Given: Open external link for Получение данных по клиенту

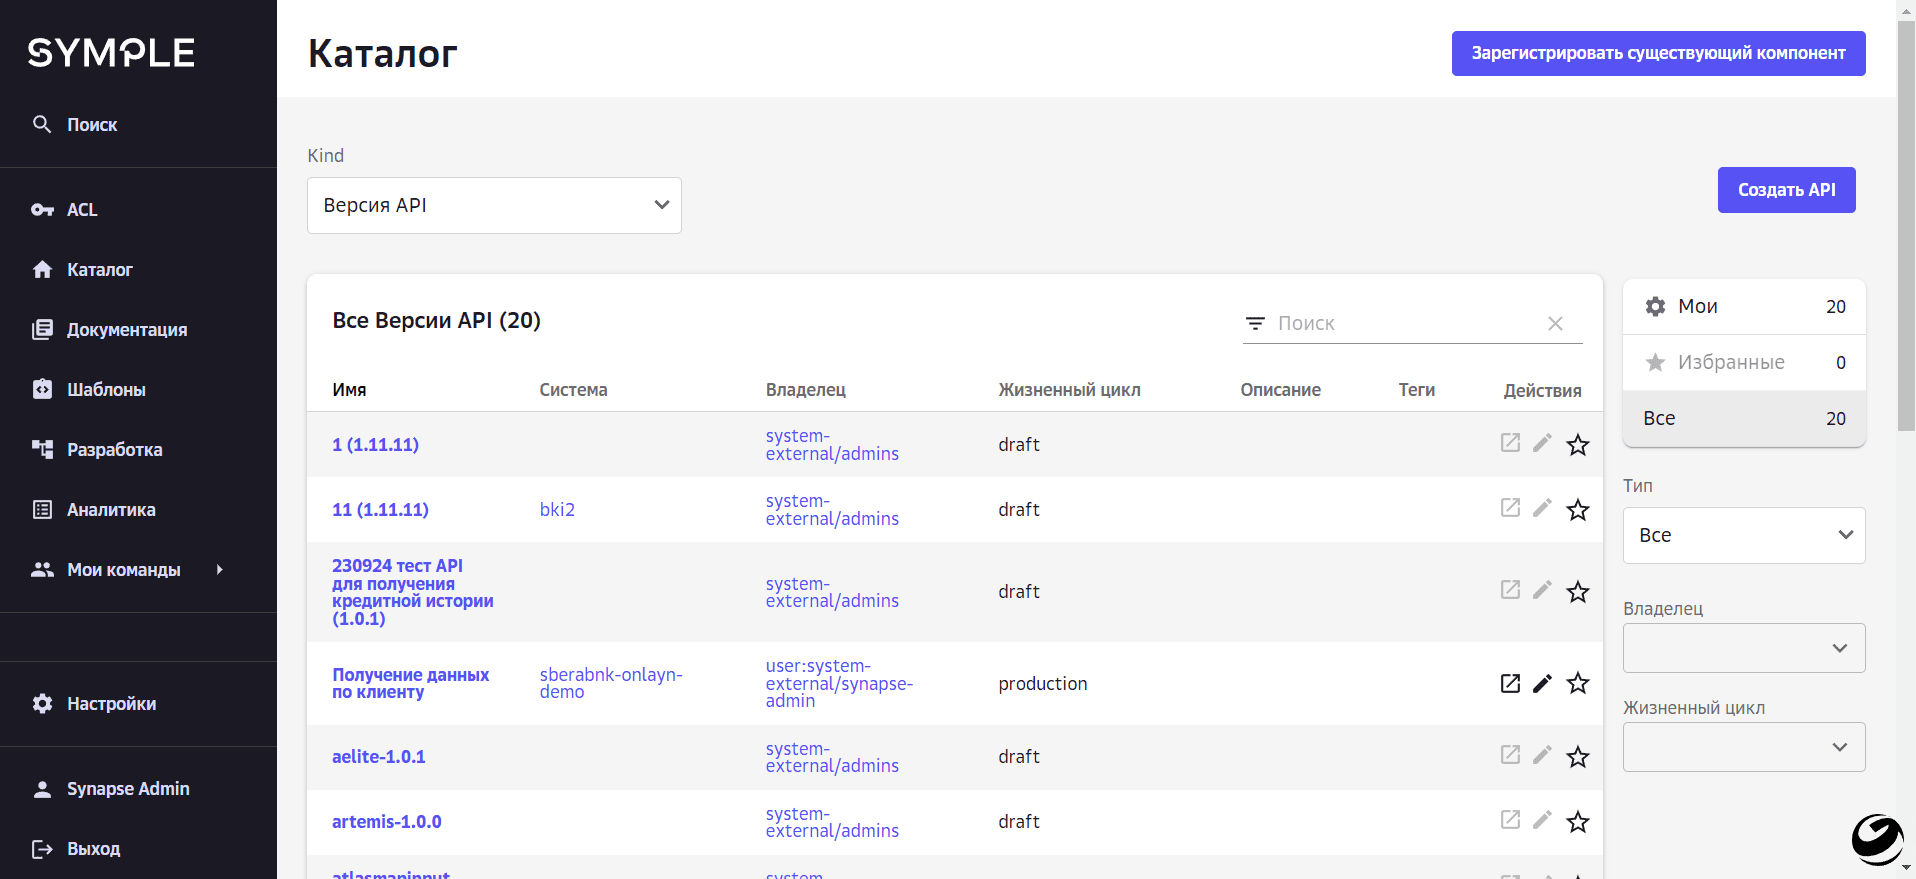Looking at the screenshot, I should (1510, 683).
